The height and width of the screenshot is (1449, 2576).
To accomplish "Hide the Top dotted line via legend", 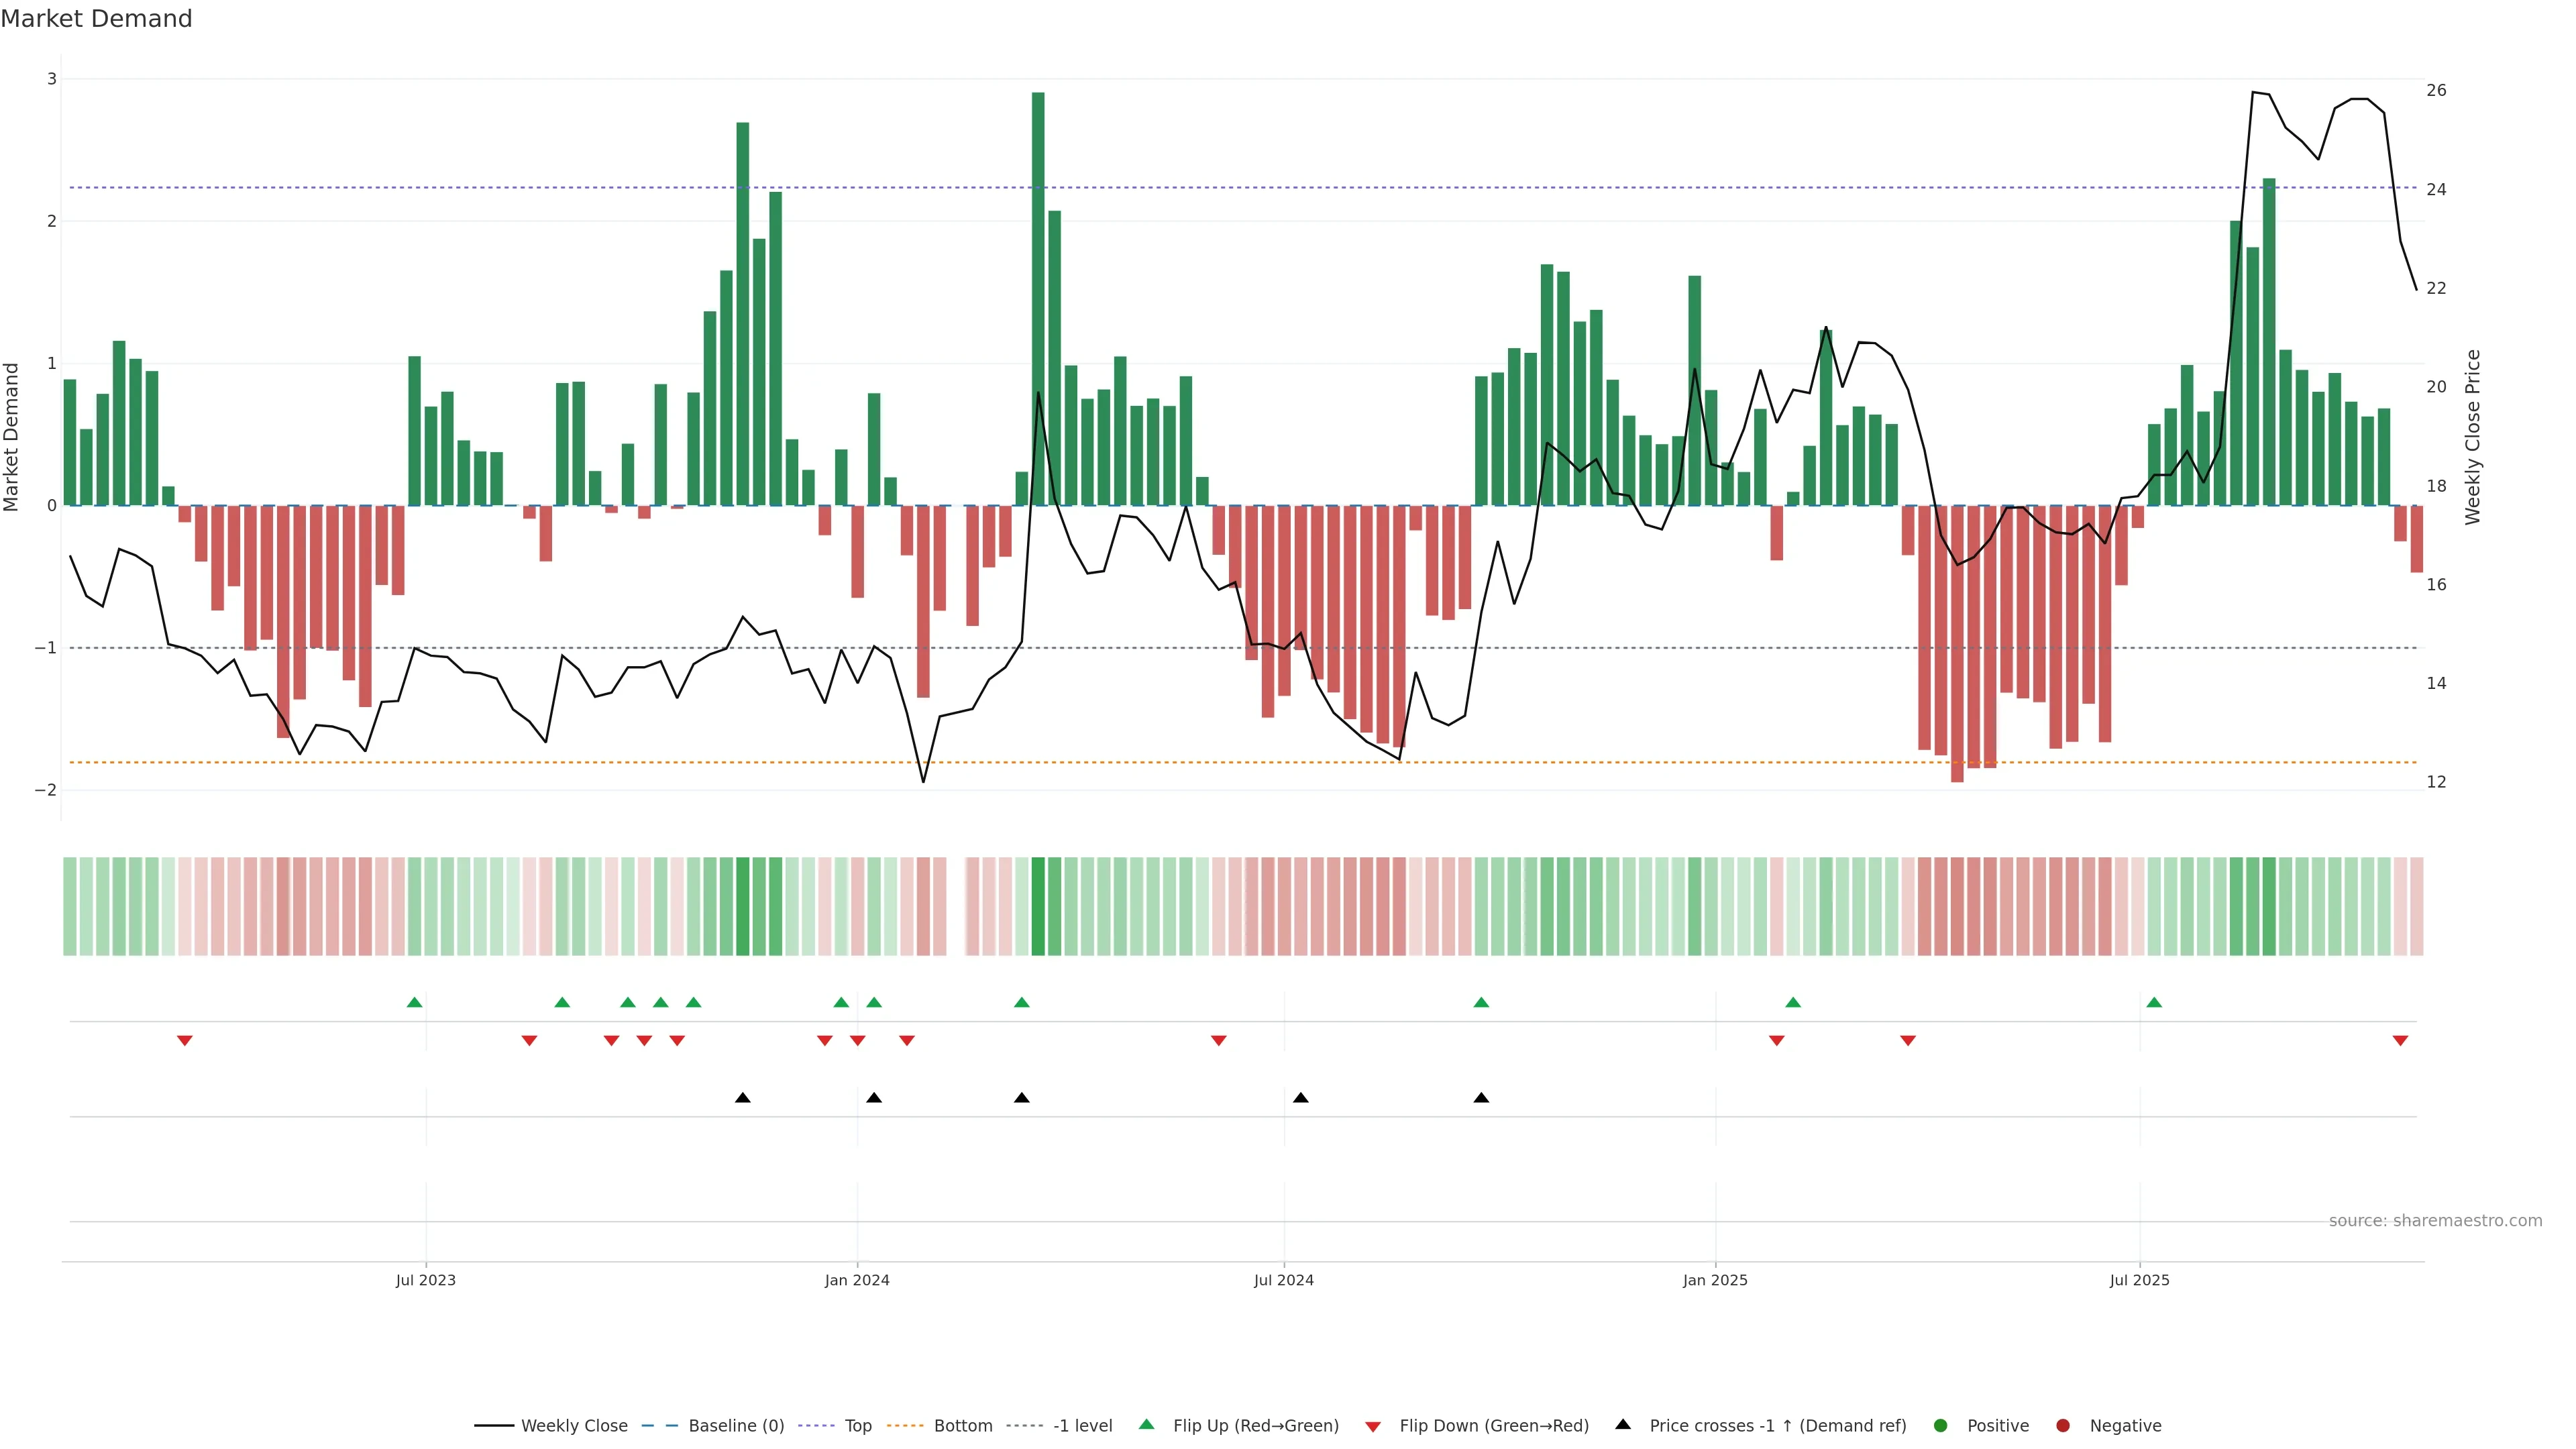I will click(857, 1425).
